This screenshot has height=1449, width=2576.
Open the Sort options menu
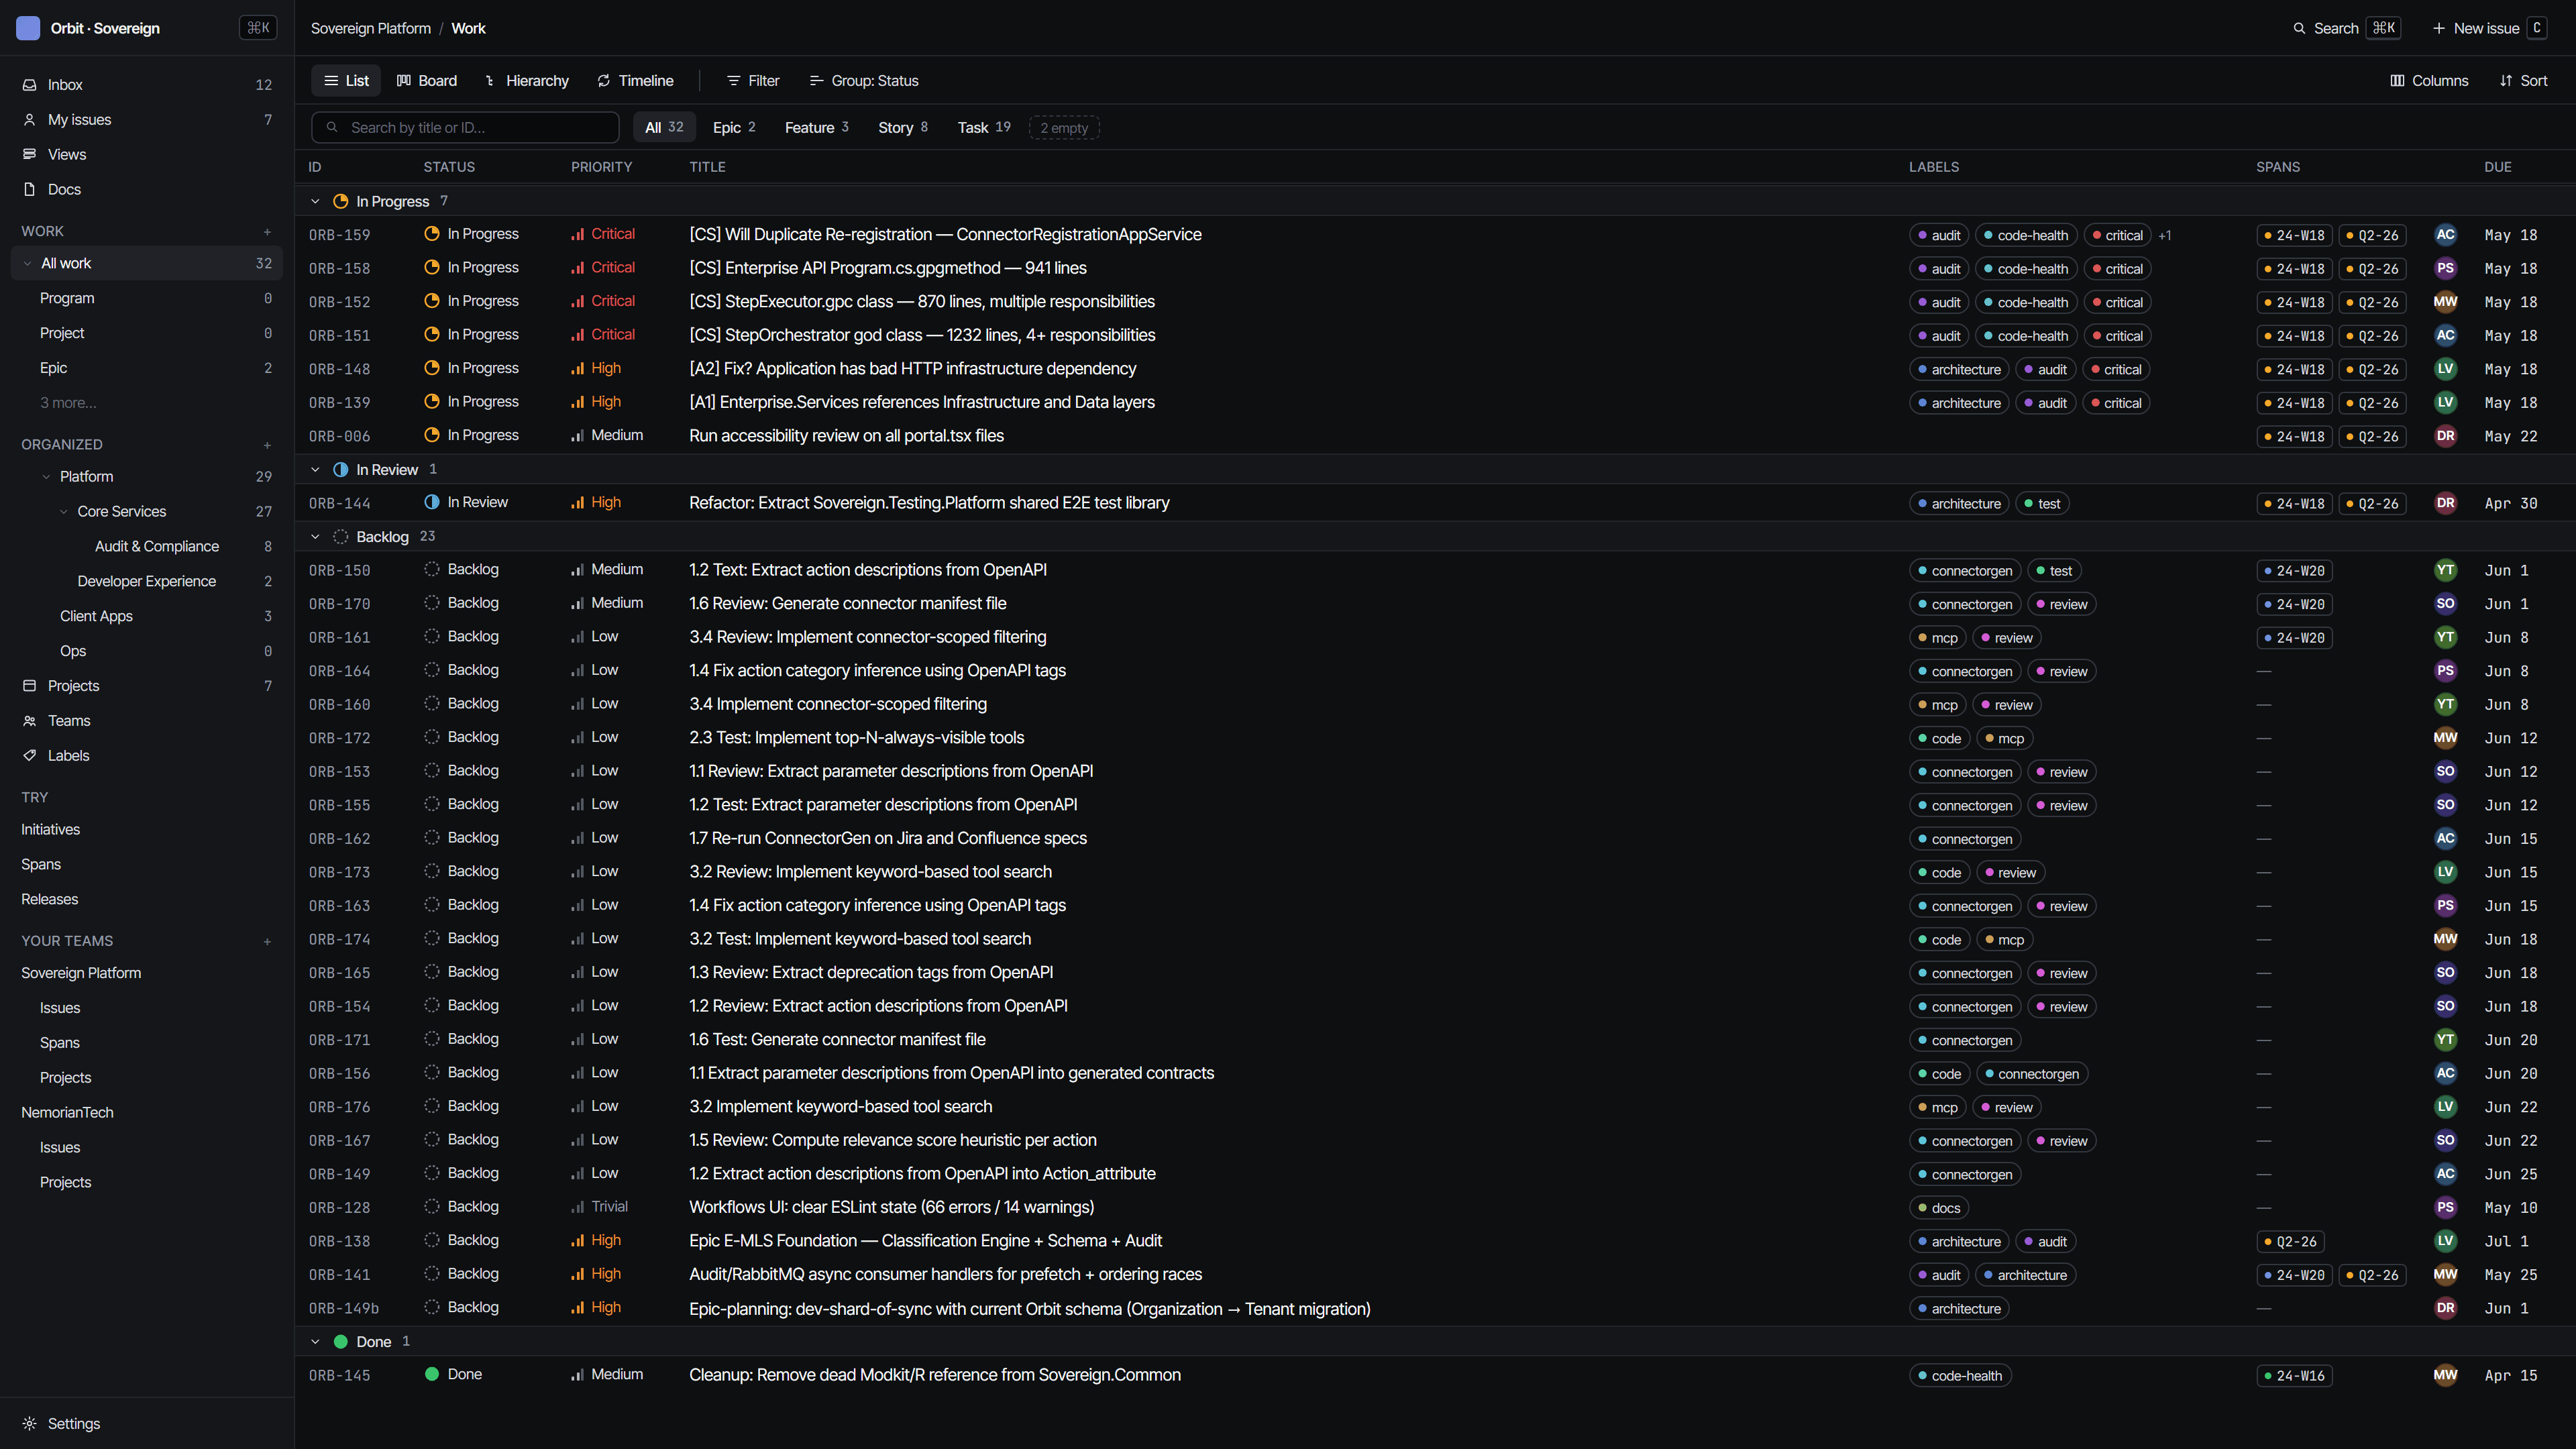pyautogui.click(x=2523, y=81)
